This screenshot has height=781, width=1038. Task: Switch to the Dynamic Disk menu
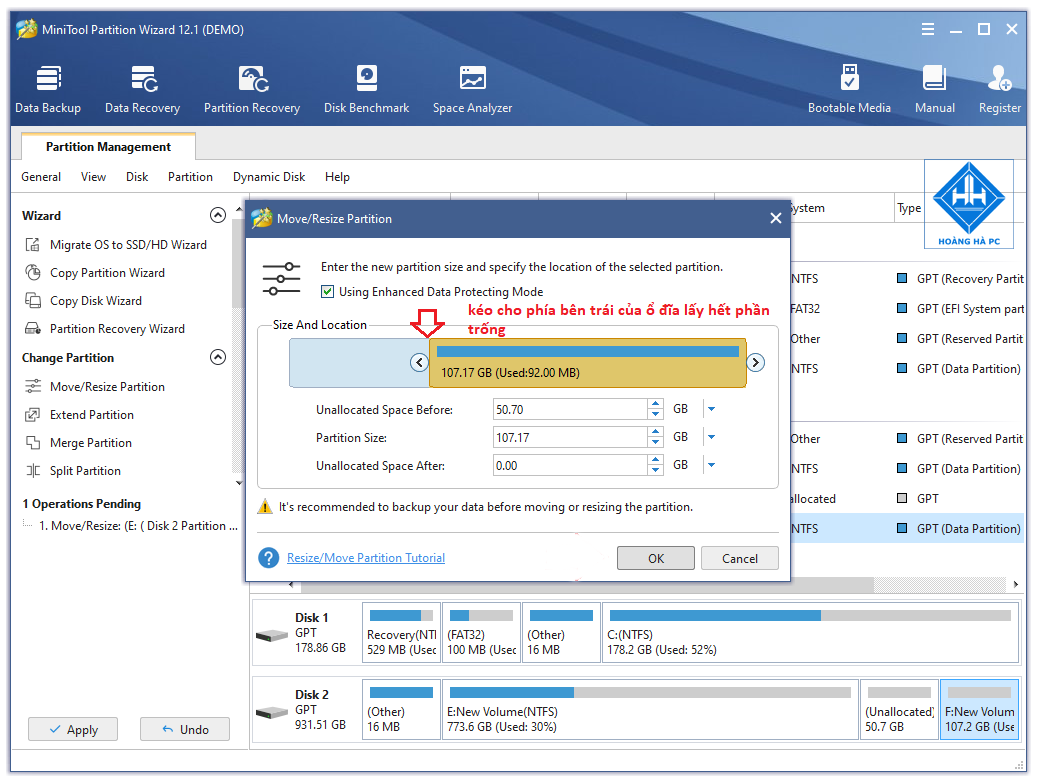[x=268, y=177]
